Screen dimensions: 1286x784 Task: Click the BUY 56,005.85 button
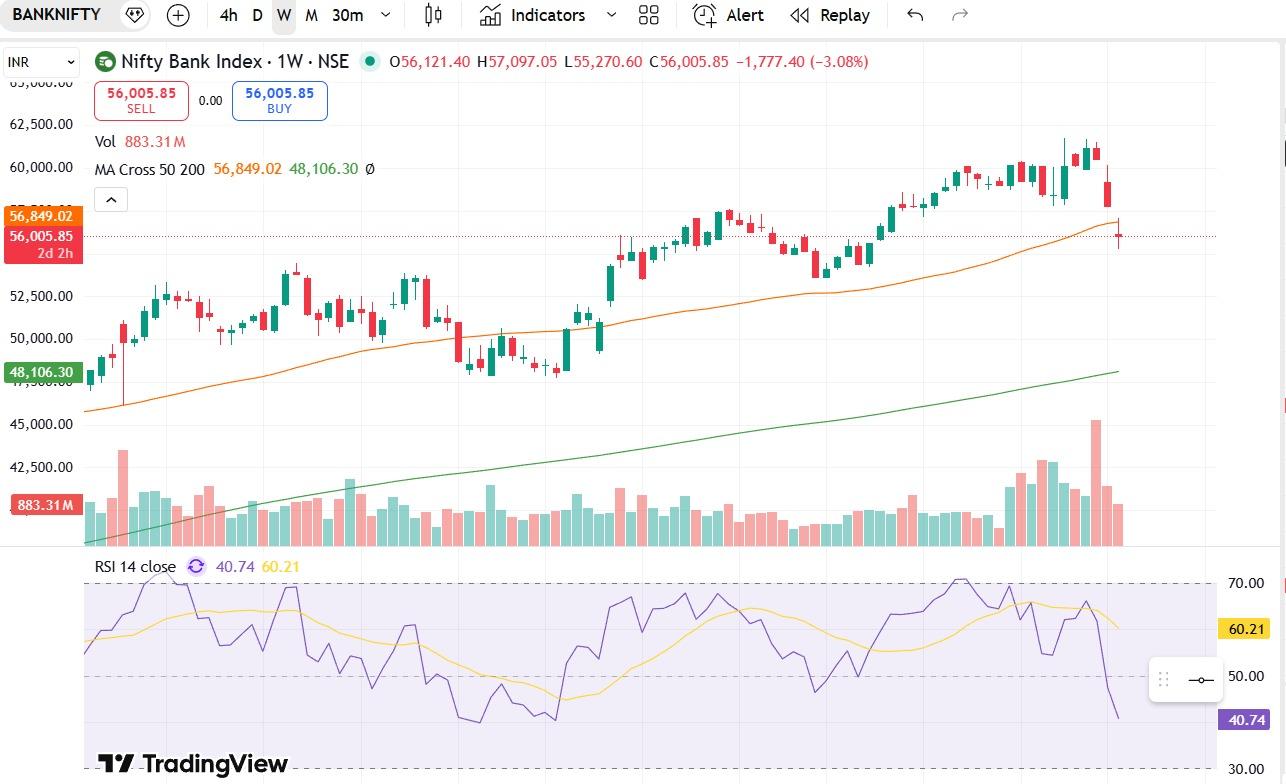279,100
